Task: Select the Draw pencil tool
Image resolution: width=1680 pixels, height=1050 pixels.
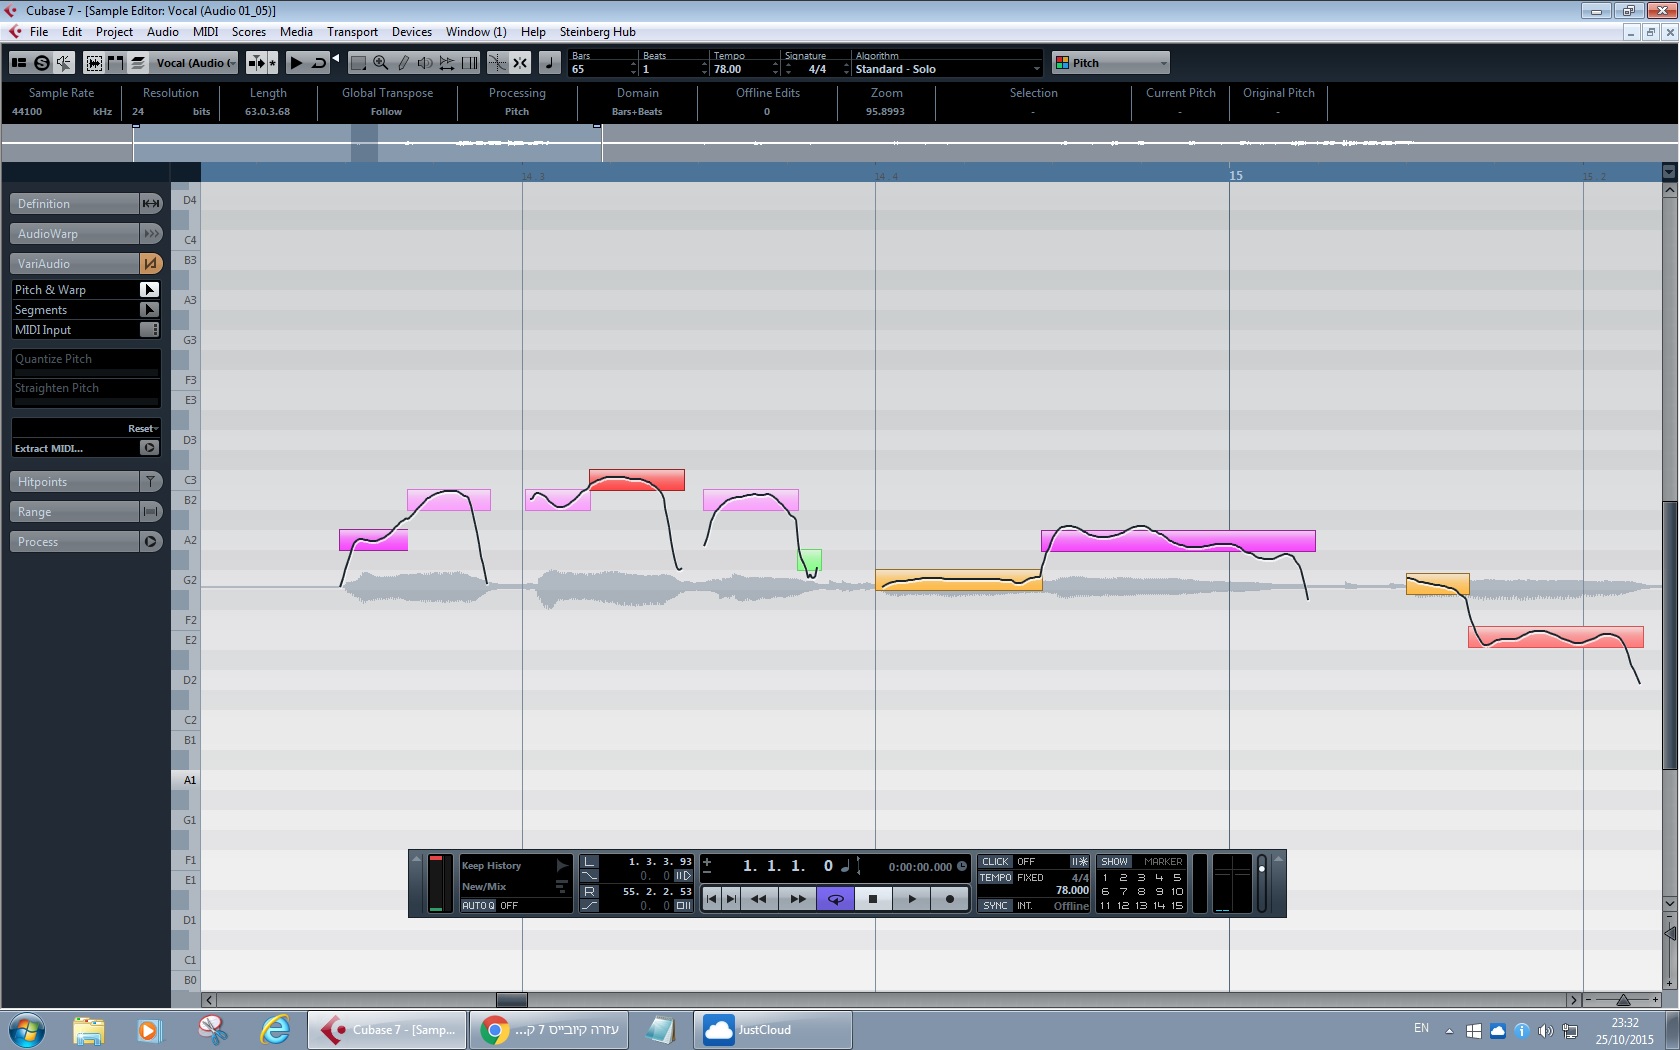Action: (x=403, y=63)
